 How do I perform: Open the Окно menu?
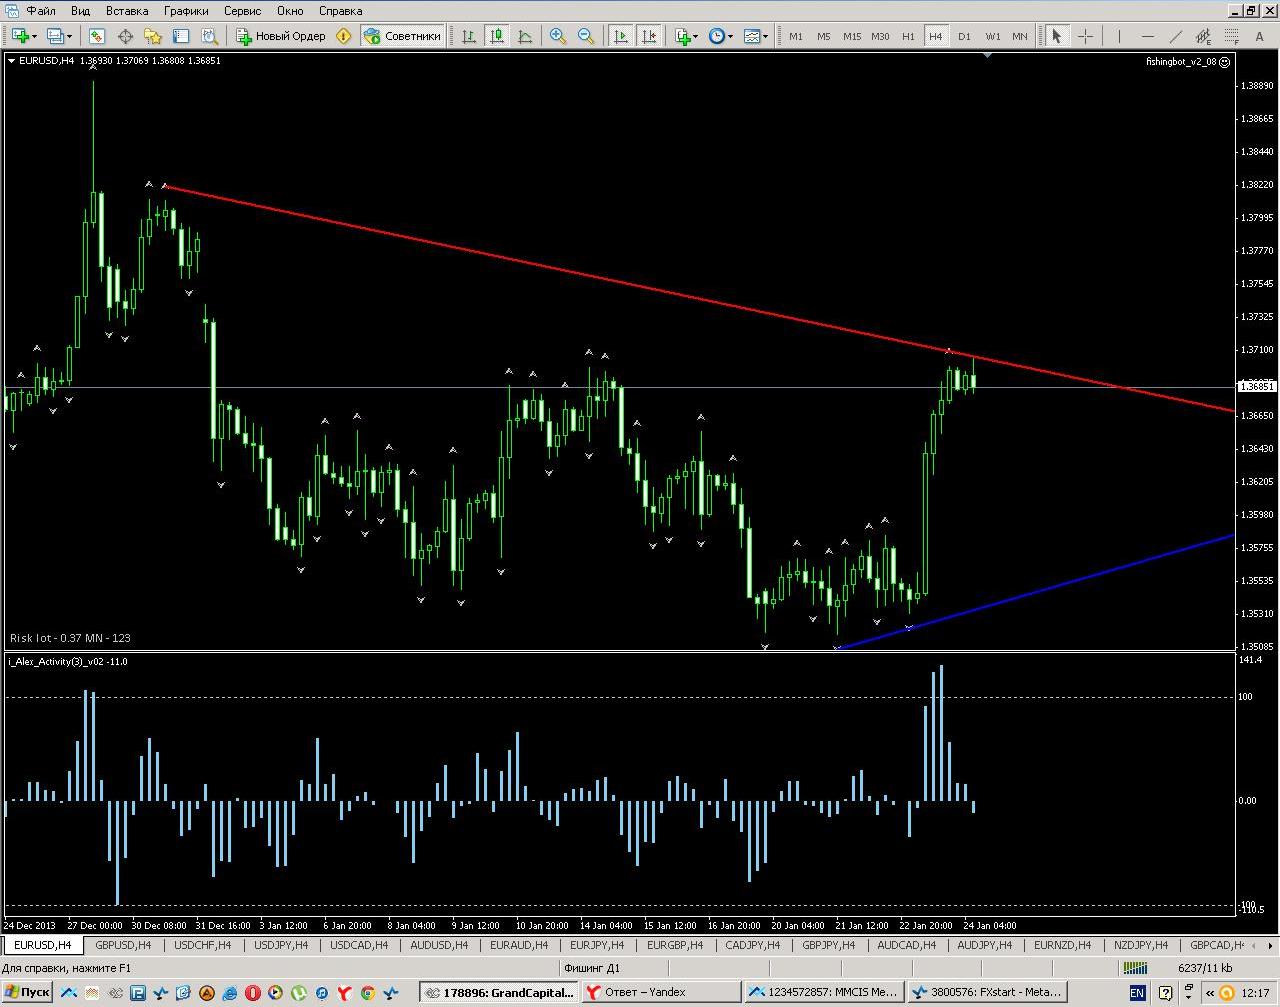290,11
